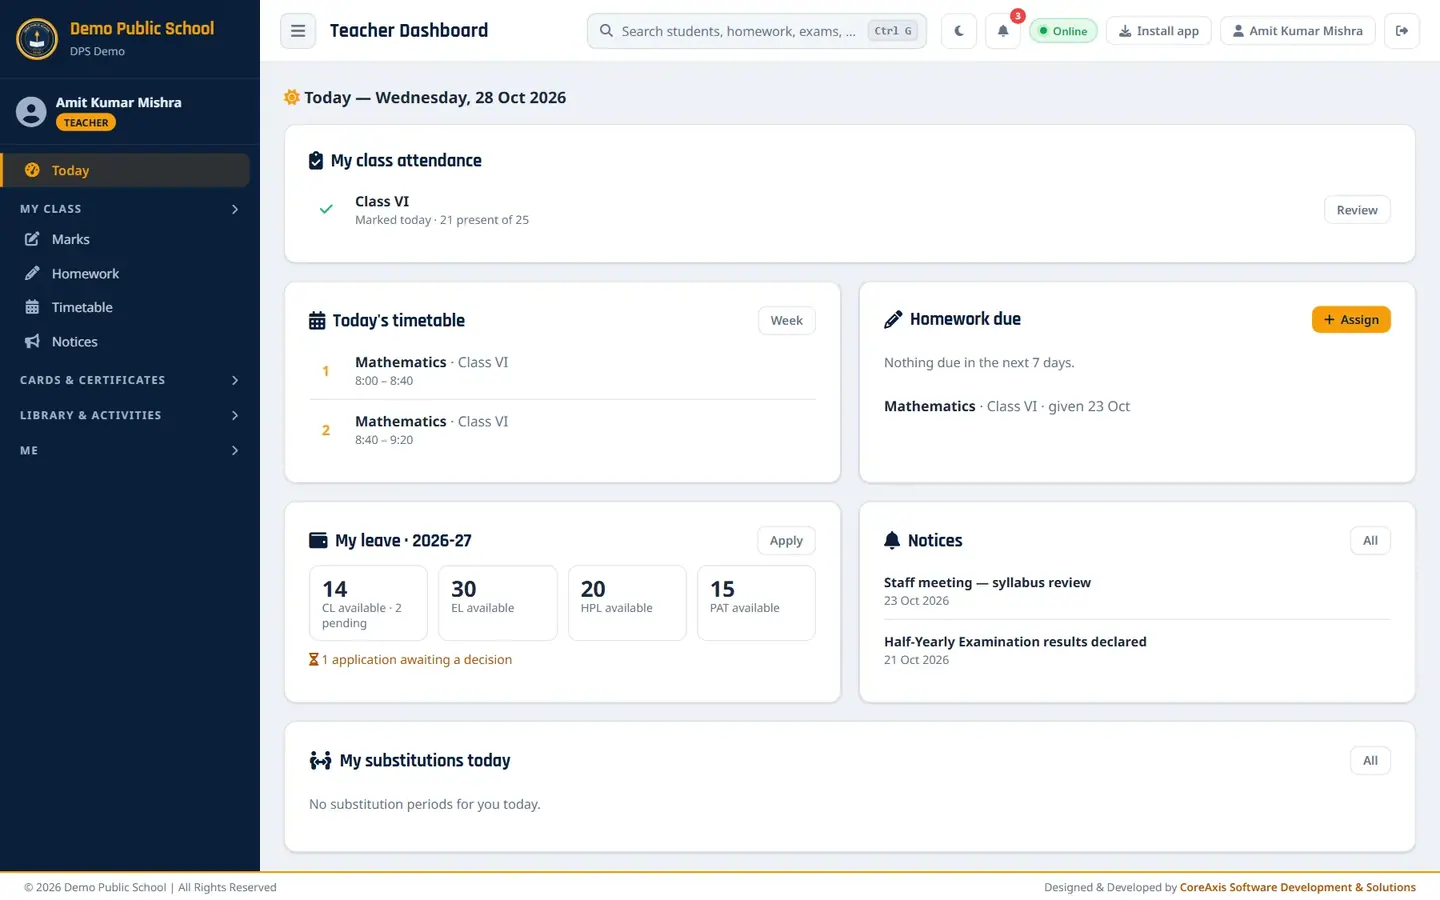
Task: Click the Notices bell icon in the card
Action: [892, 540]
